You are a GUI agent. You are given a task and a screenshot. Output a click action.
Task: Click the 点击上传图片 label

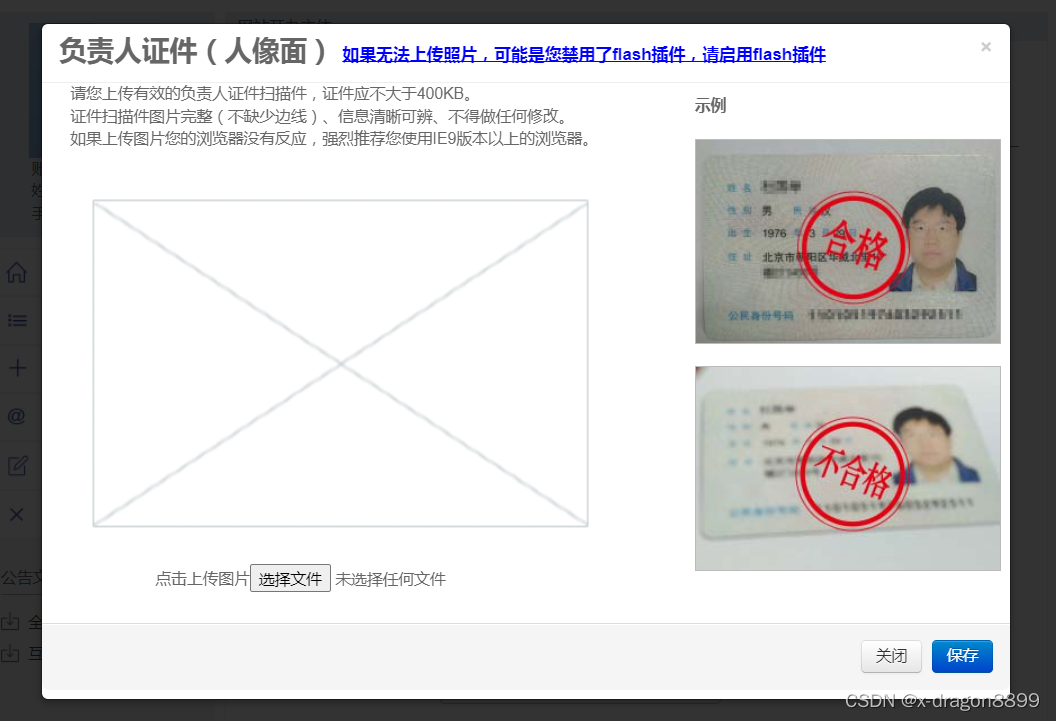tap(202, 578)
